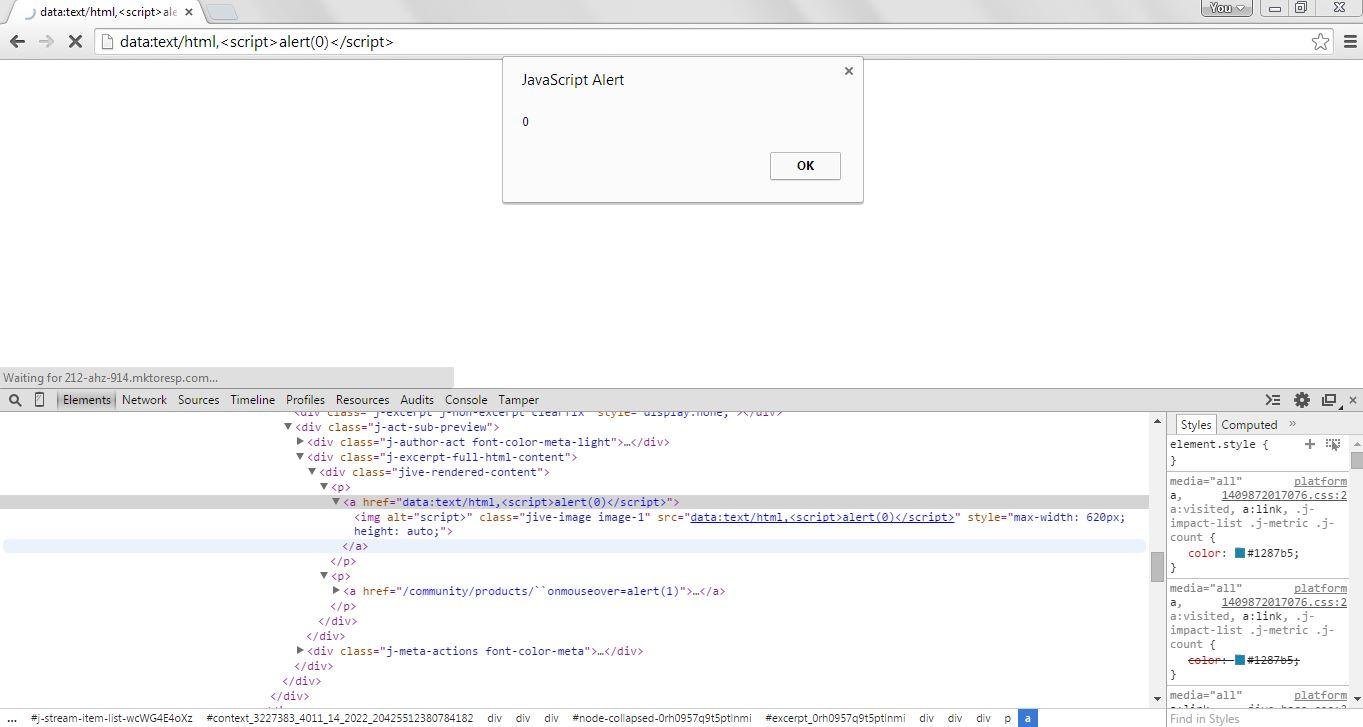Click the OK button in the alert

(x=805, y=166)
